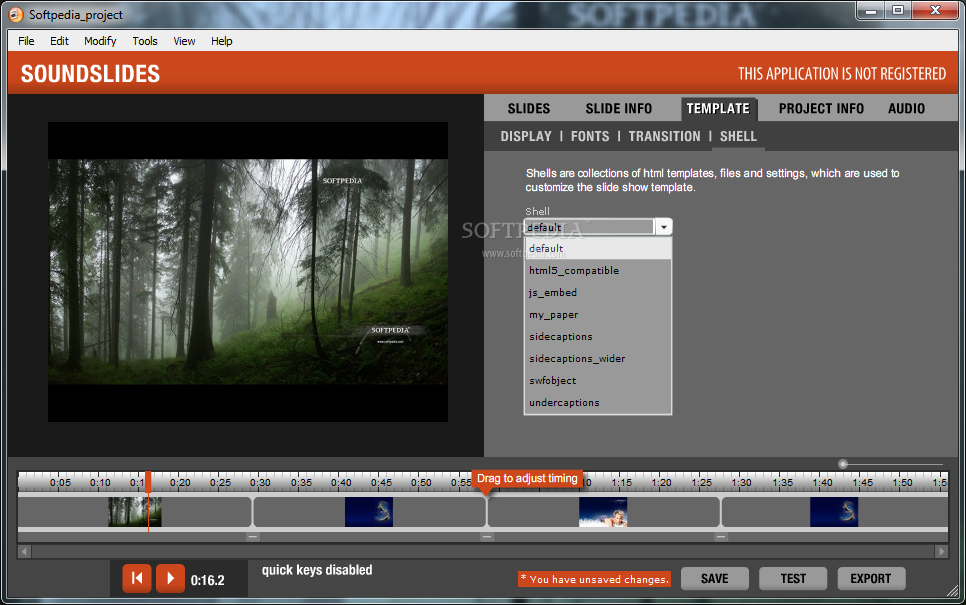Open the File menu
Viewport: 966px width, 605px height.
point(26,41)
